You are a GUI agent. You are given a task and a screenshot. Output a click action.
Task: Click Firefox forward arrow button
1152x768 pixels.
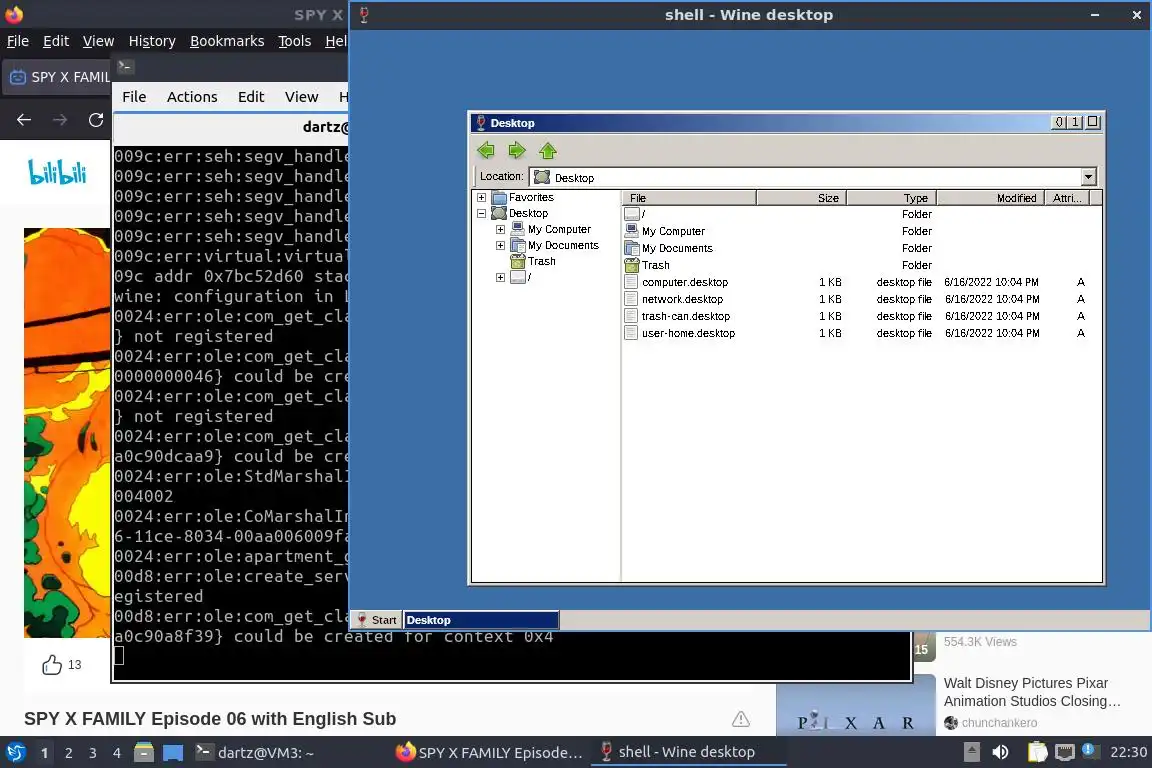click(60, 120)
